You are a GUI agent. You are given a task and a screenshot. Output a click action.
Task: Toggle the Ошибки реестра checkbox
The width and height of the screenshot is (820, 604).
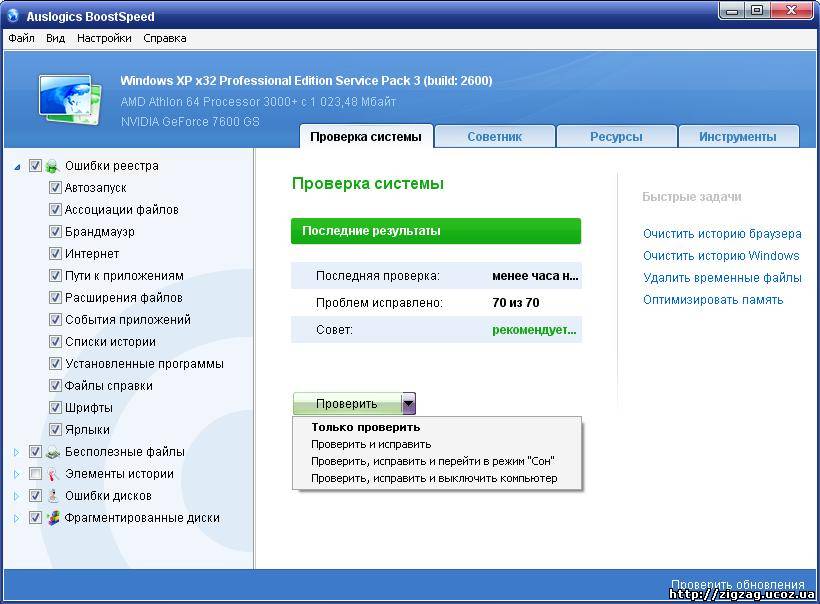(35, 166)
